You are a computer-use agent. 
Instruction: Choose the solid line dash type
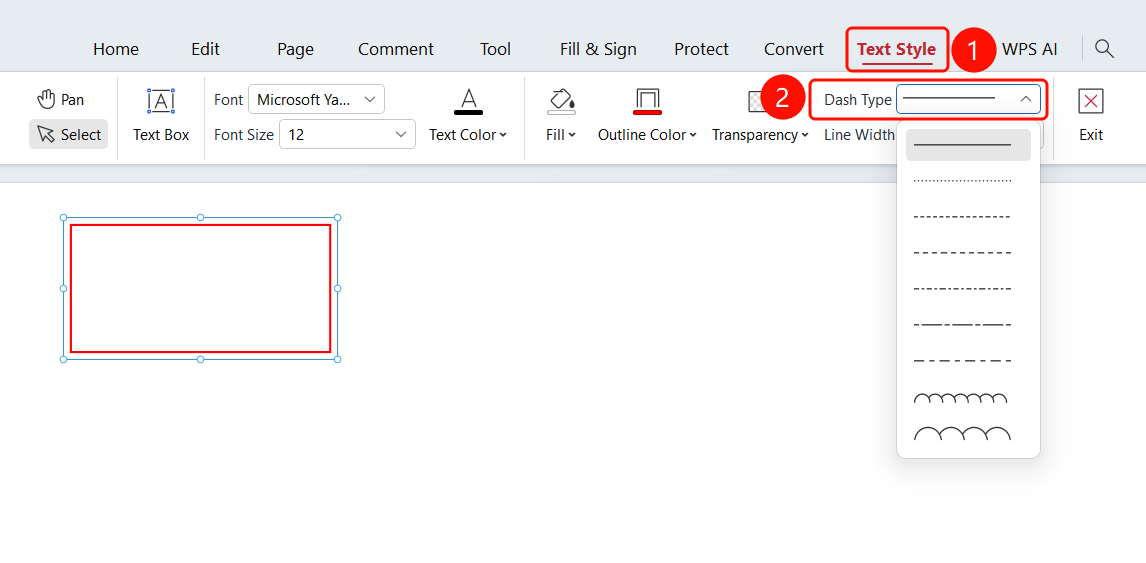968,145
